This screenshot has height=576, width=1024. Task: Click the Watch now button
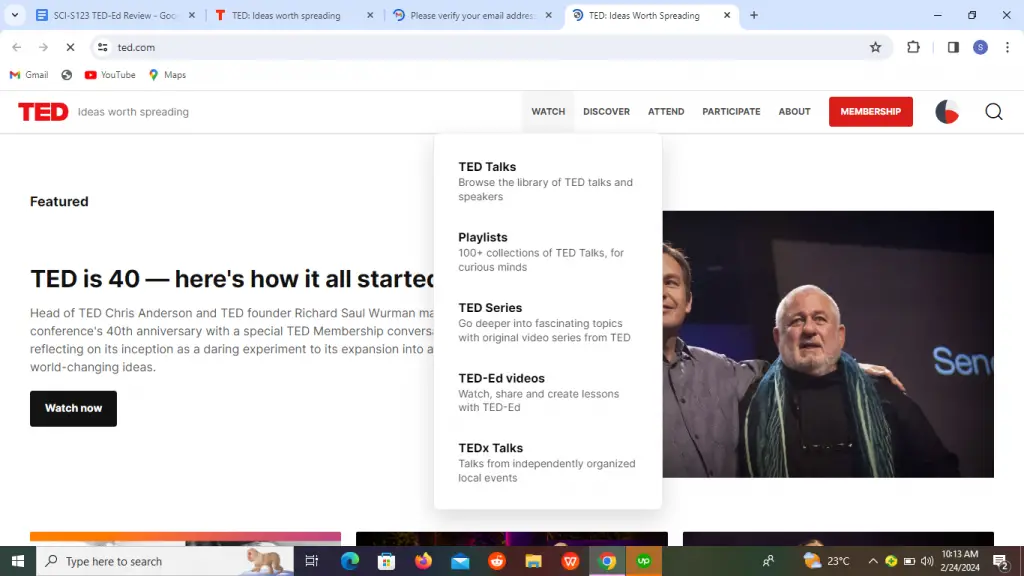tap(73, 408)
